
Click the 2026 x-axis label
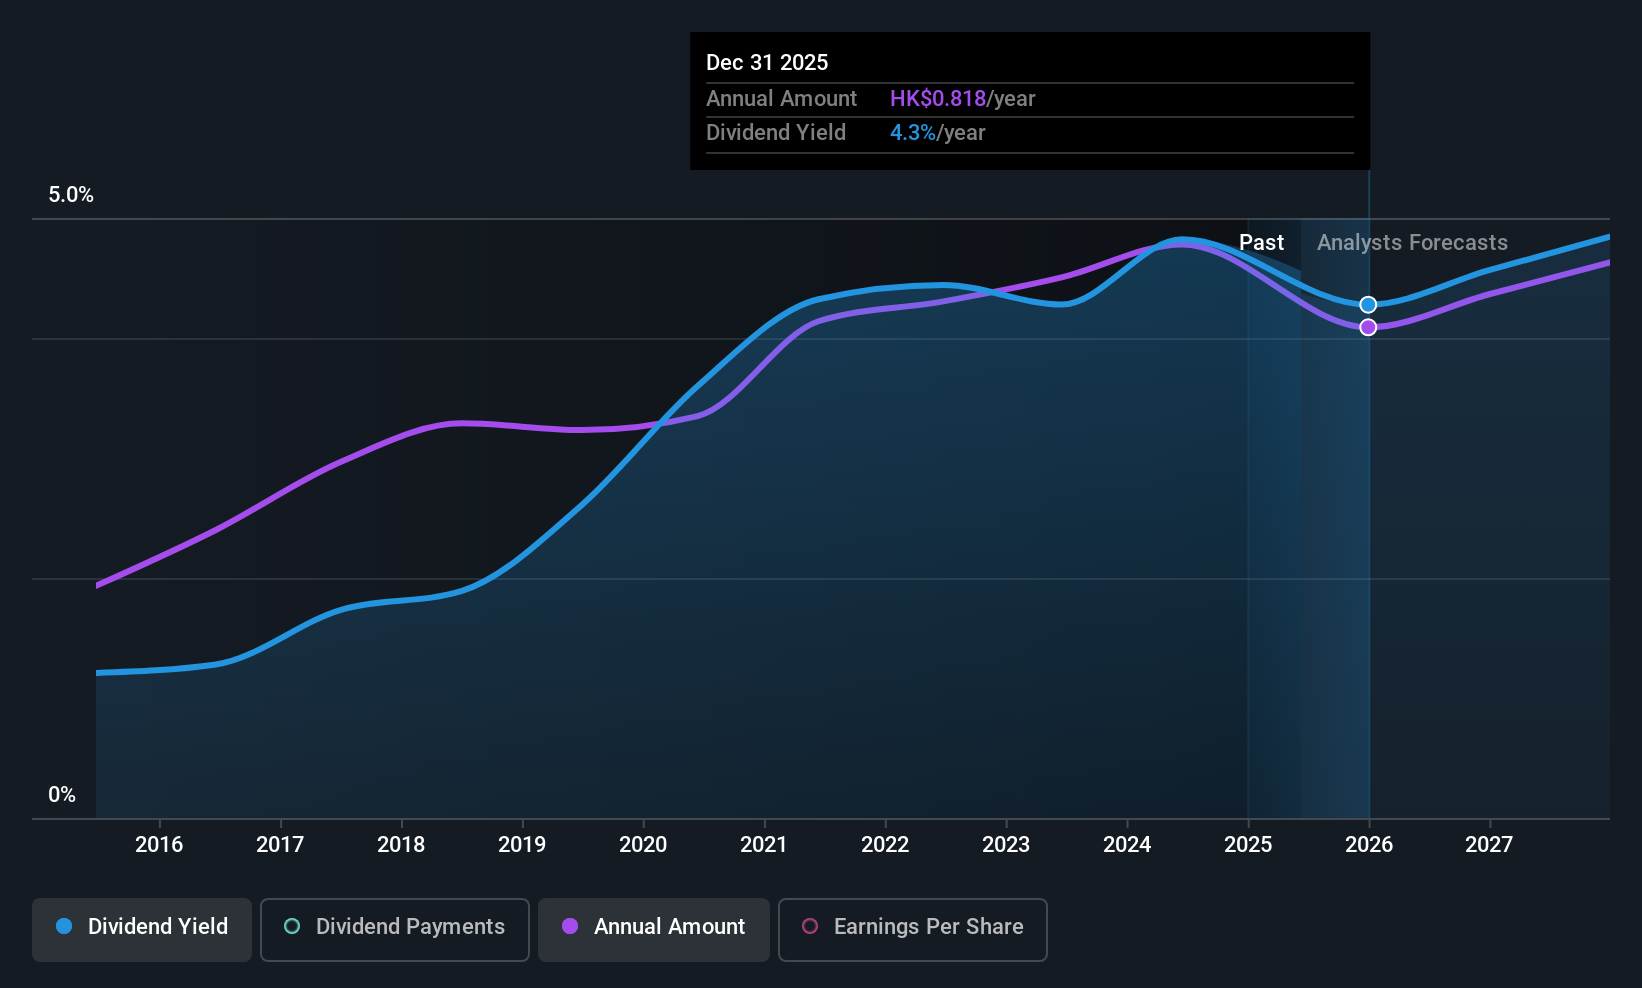coord(1369,845)
